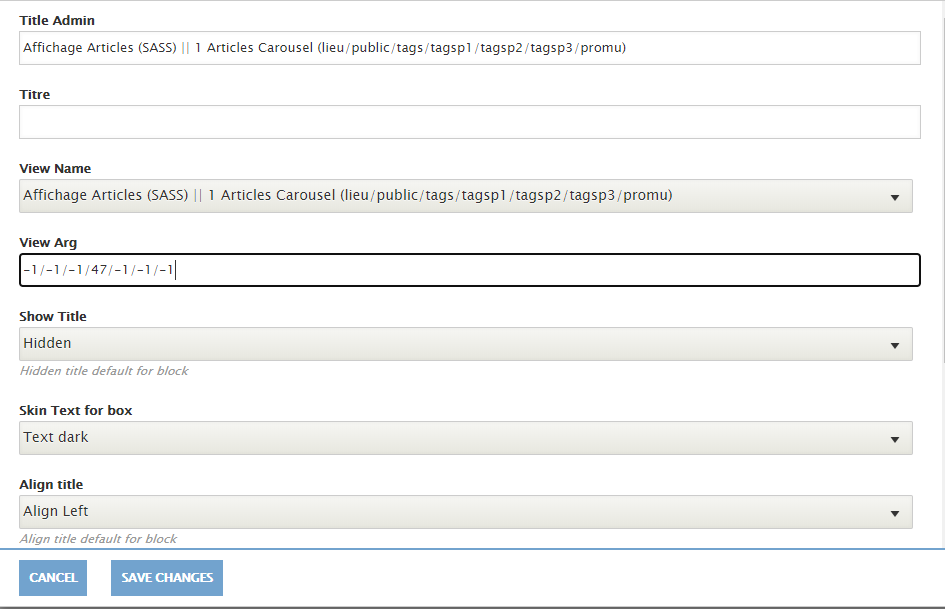Click the View Arg label
945x609 pixels.
48,242
